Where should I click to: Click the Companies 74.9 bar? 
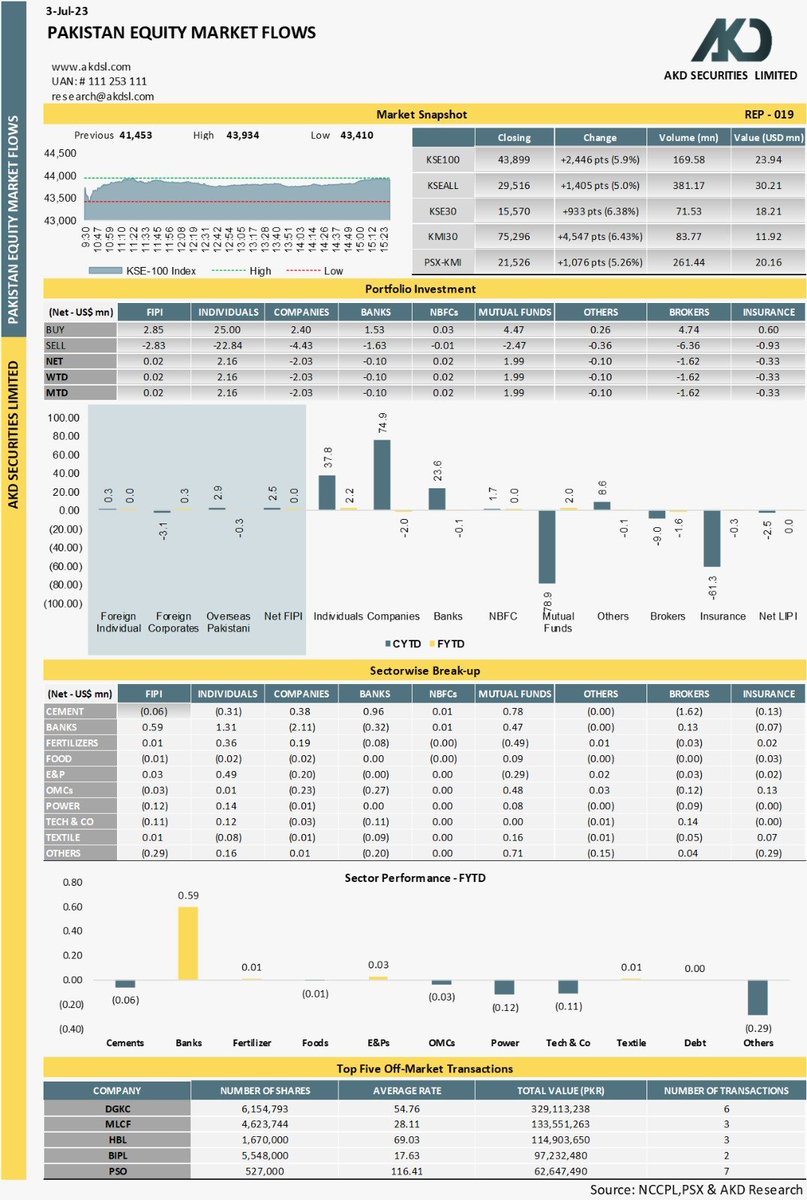point(382,475)
